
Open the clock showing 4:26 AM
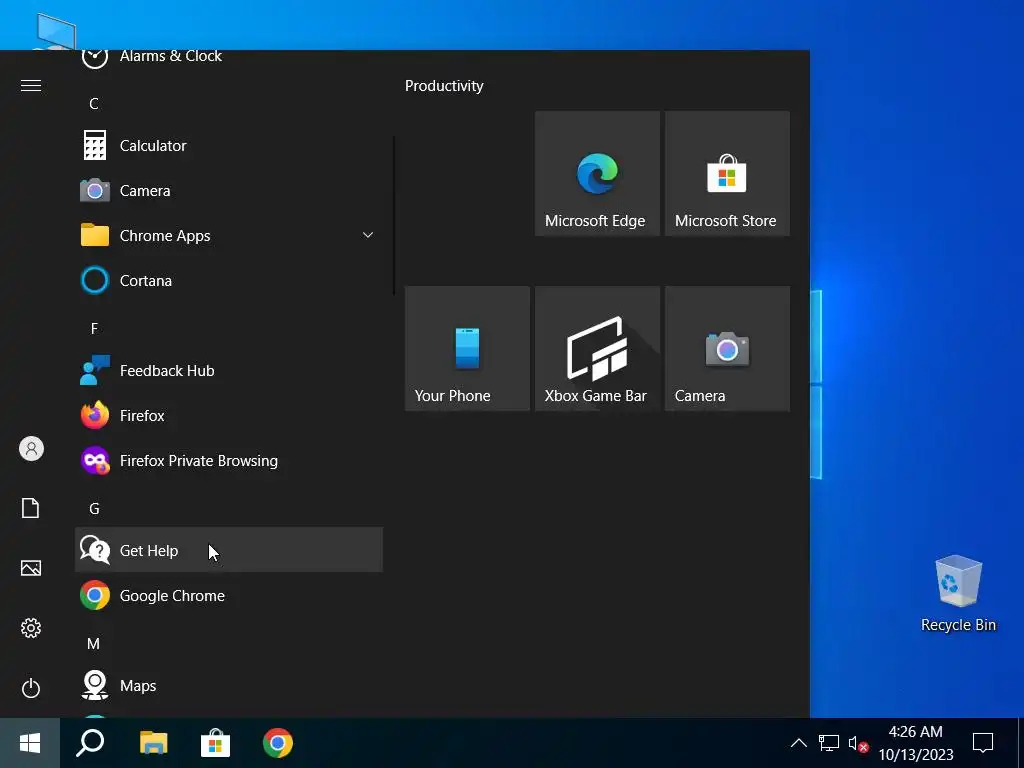click(x=916, y=743)
